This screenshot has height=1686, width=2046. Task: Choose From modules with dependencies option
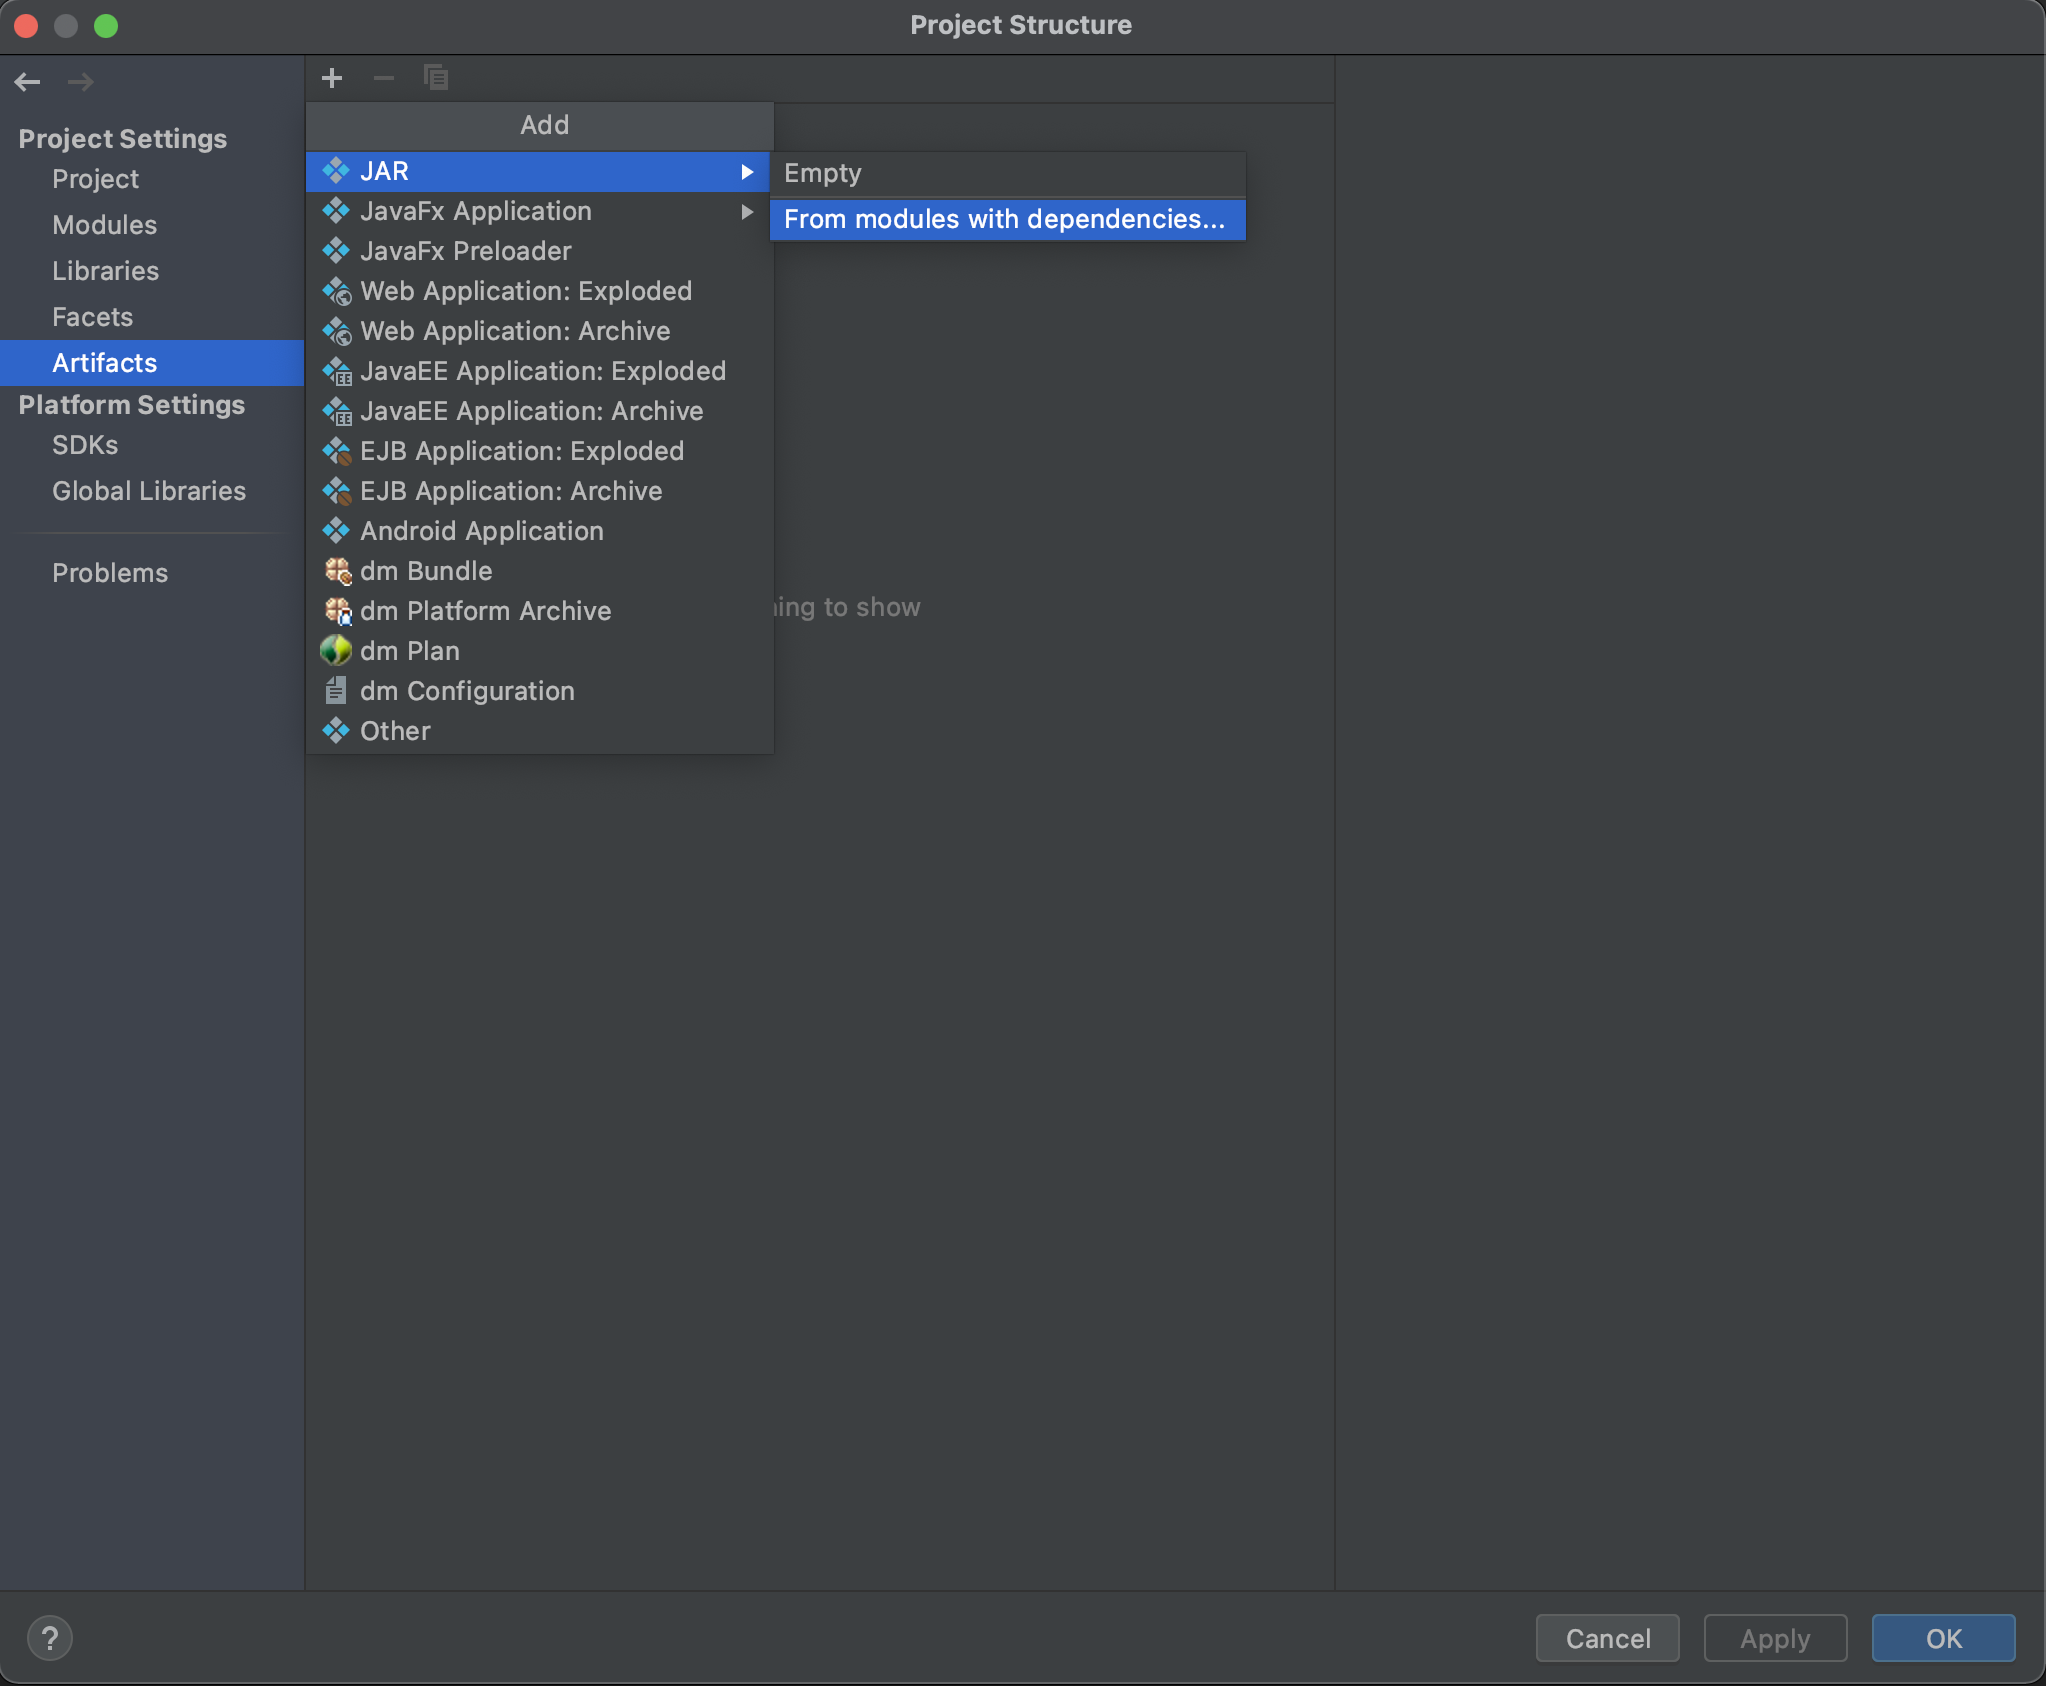click(x=1004, y=219)
